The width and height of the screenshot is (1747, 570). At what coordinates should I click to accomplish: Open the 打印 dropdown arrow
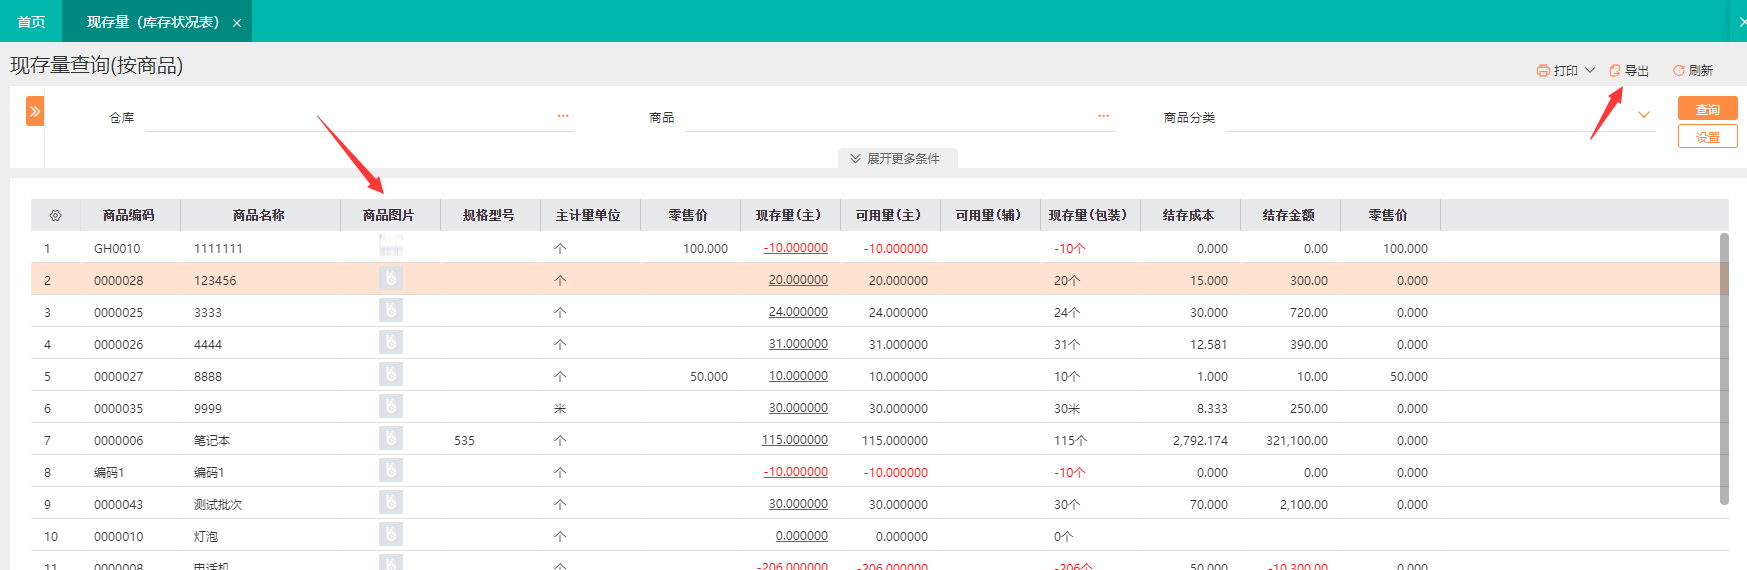click(1590, 71)
